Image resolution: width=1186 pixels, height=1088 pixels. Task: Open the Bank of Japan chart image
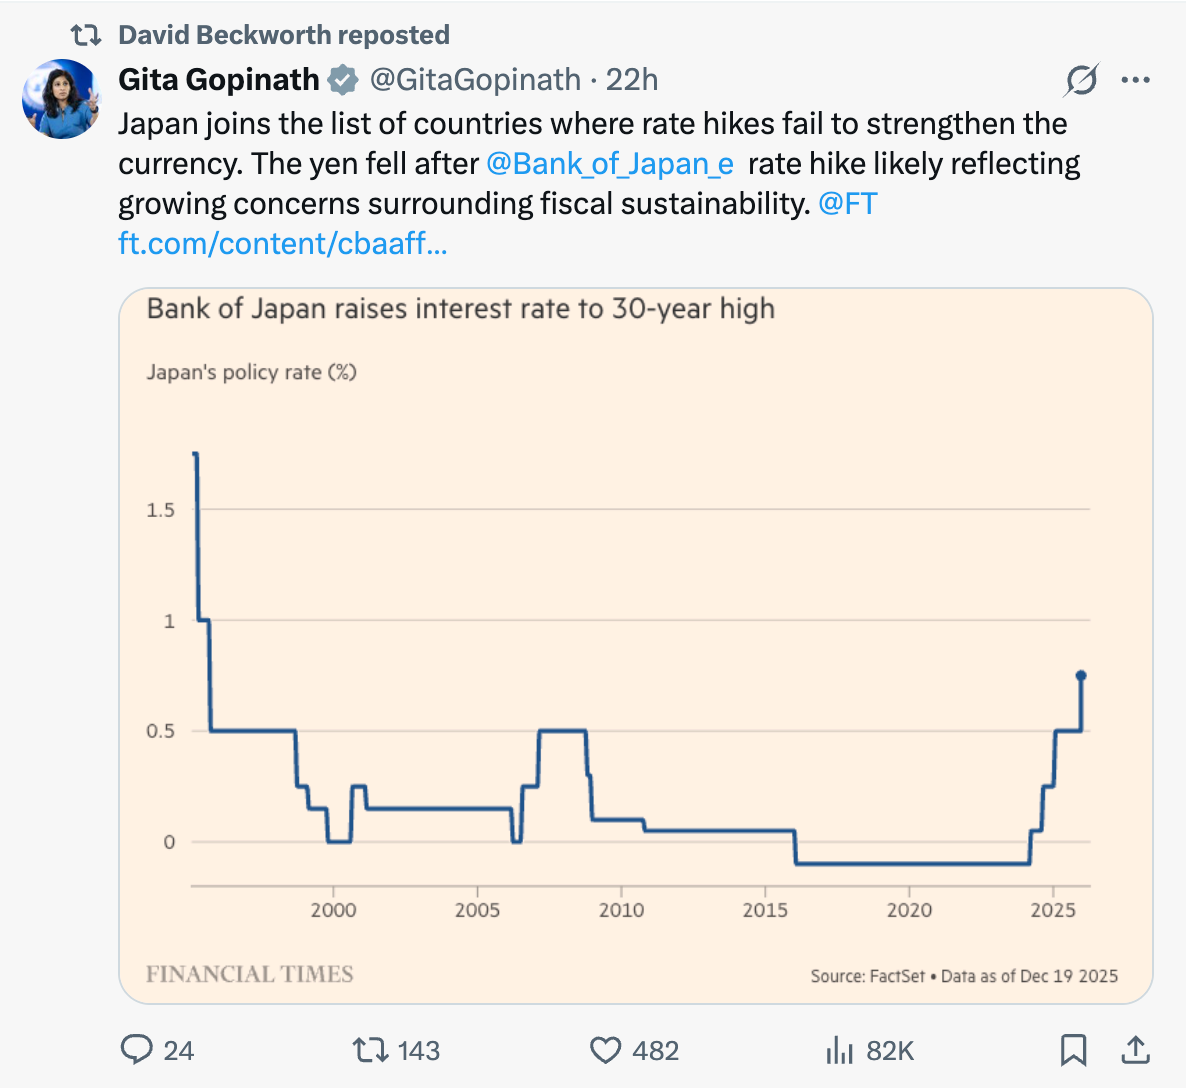tap(635, 645)
